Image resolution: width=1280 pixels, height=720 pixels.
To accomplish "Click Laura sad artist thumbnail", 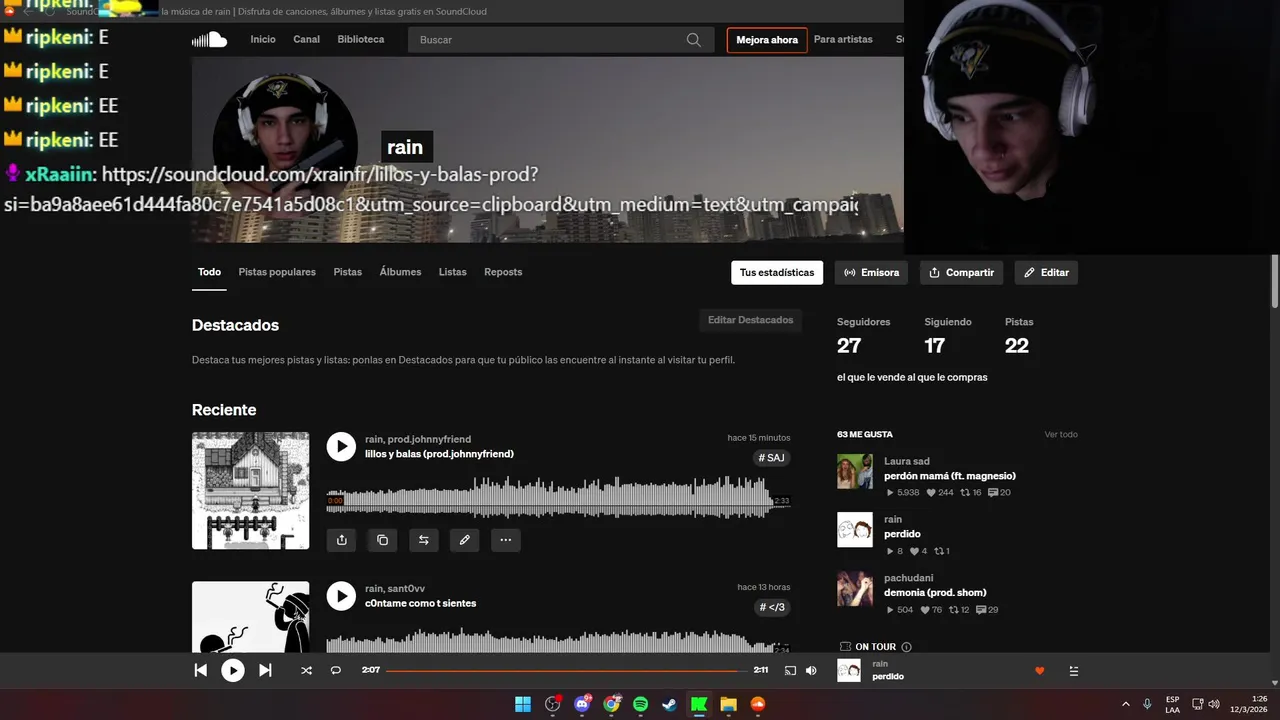I will [x=855, y=471].
